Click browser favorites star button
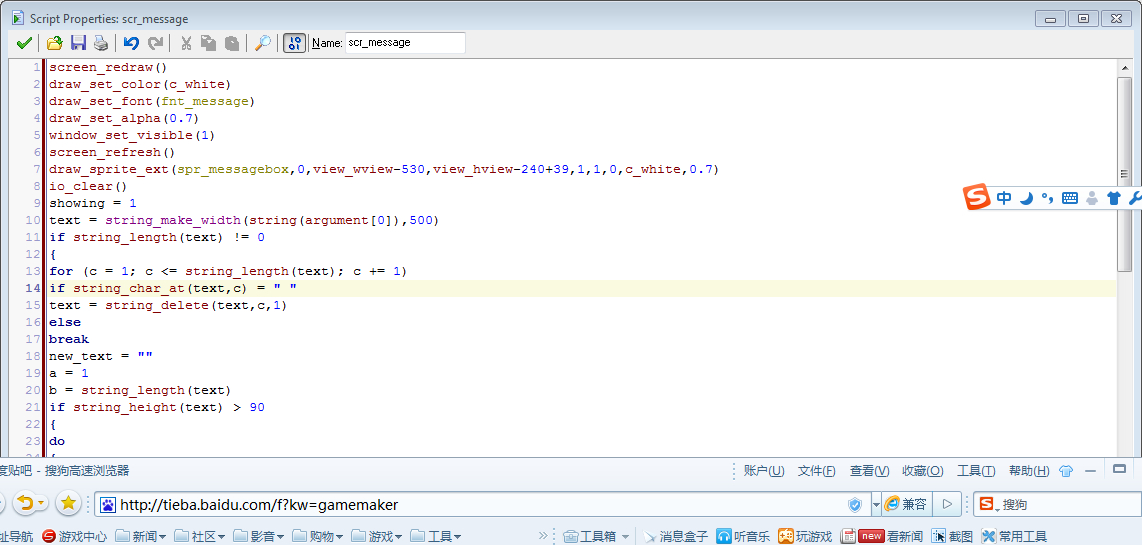 click(68, 503)
